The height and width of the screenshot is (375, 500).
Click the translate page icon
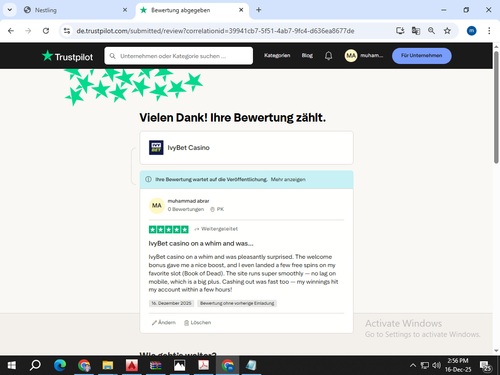click(x=416, y=31)
